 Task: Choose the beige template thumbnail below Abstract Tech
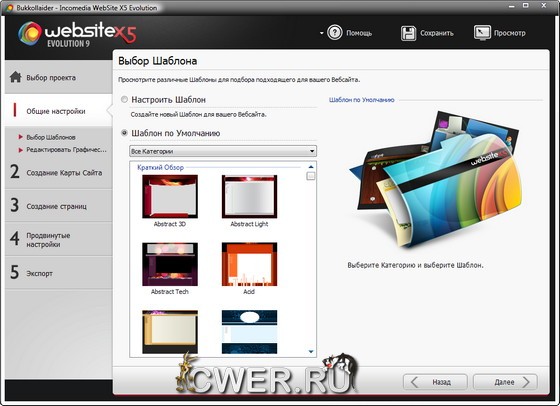click(x=170, y=332)
